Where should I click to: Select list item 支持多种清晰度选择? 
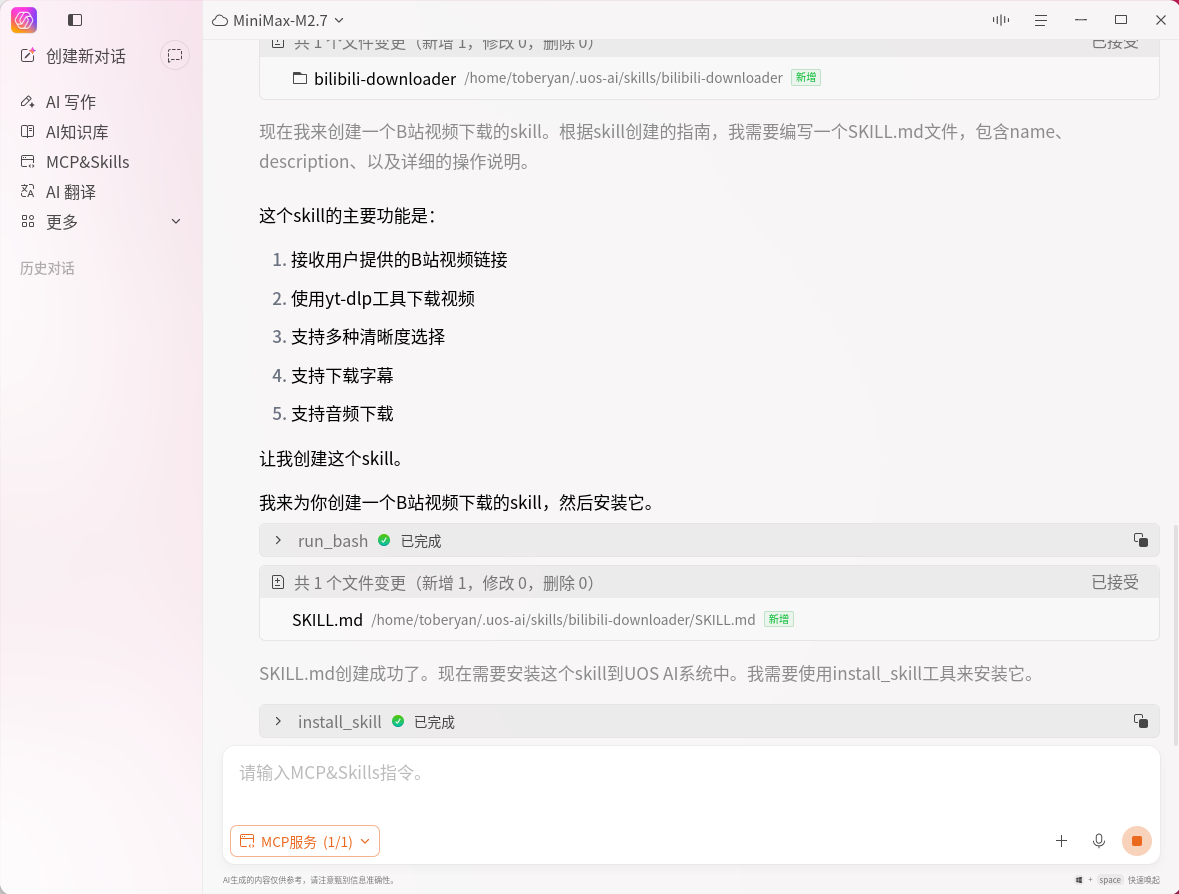368,337
